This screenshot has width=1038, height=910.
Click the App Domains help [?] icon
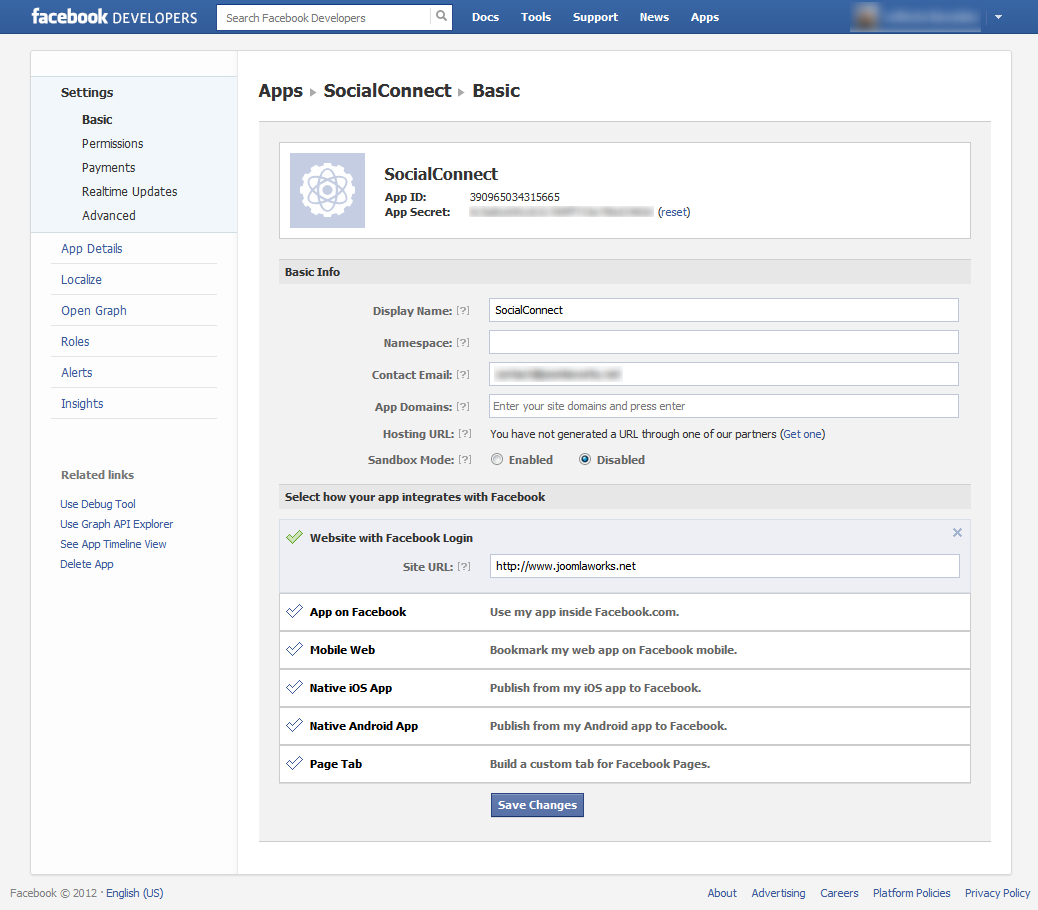pyautogui.click(x=463, y=406)
